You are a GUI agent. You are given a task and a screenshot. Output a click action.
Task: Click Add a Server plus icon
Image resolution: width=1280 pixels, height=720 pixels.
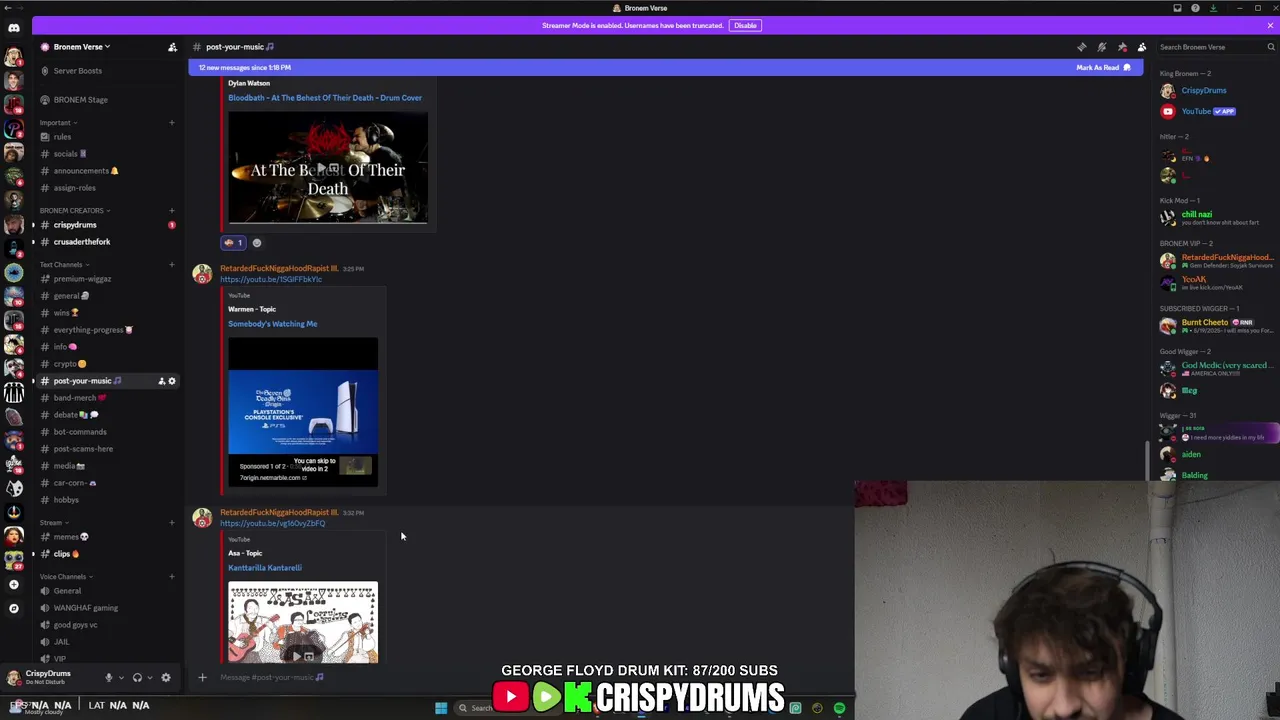[14, 585]
